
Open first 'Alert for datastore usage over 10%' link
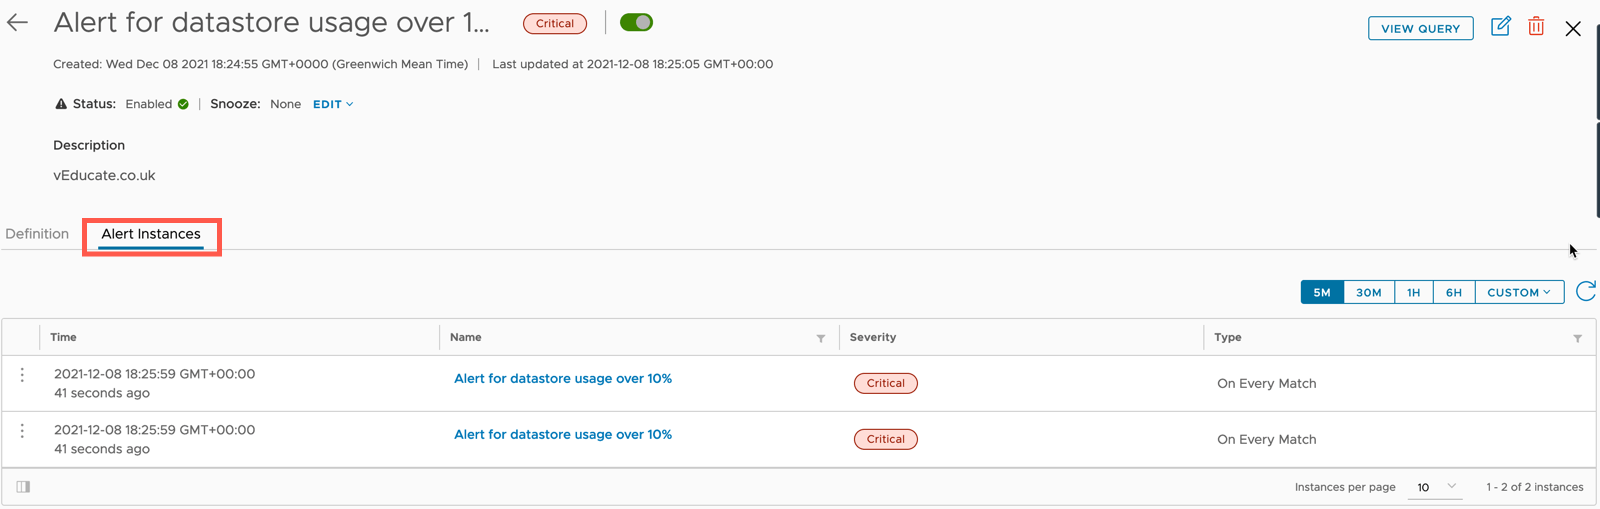pos(563,379)
